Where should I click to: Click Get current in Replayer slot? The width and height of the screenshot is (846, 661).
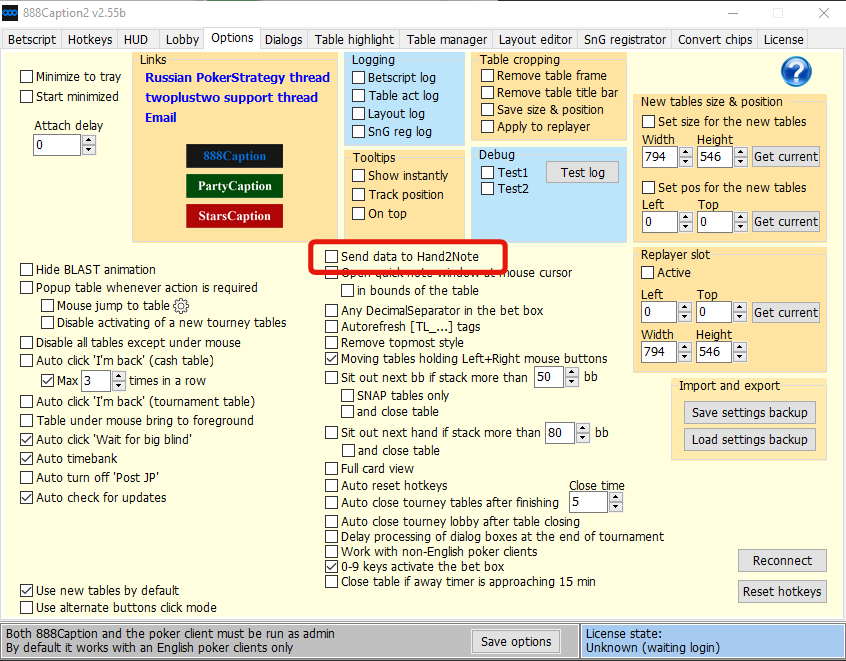(786, 312)
